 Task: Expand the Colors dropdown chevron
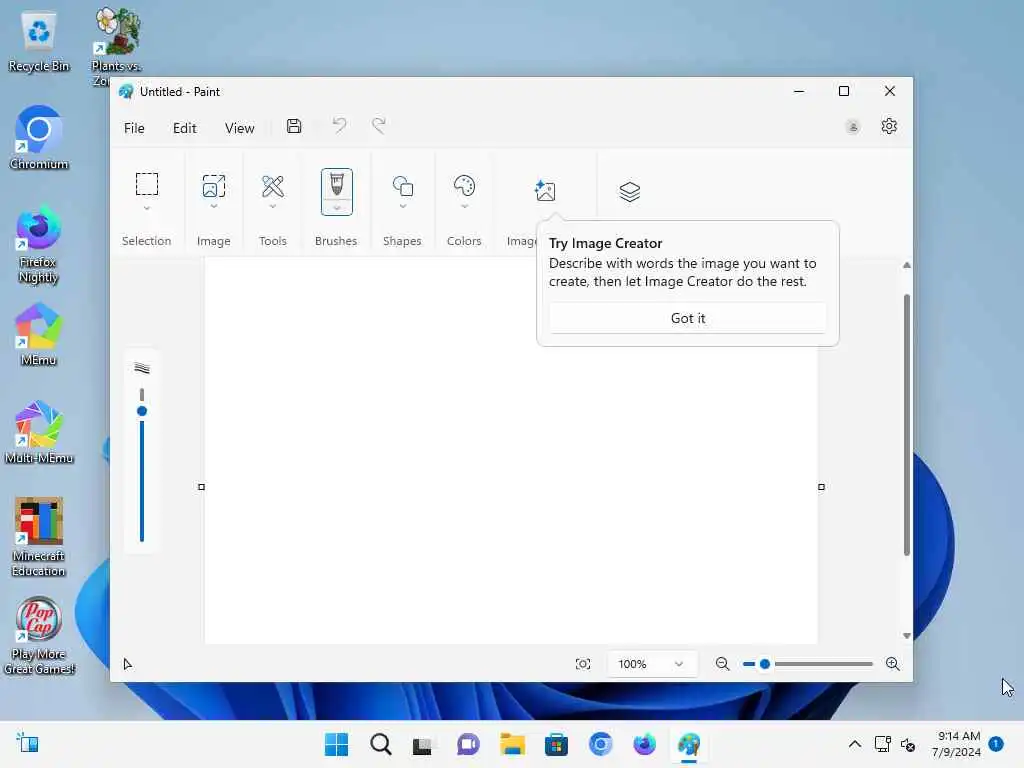click(464, 206)
